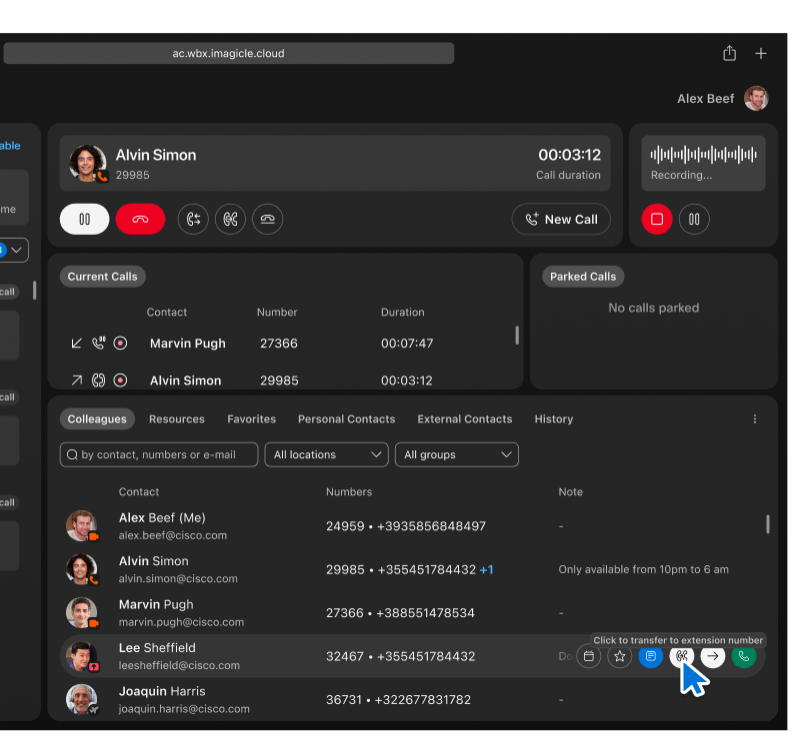The image size is (798, 746).
Task: Click the blind transfer icon in call controls
Action: pyautogui.click(x=231, y=219)
